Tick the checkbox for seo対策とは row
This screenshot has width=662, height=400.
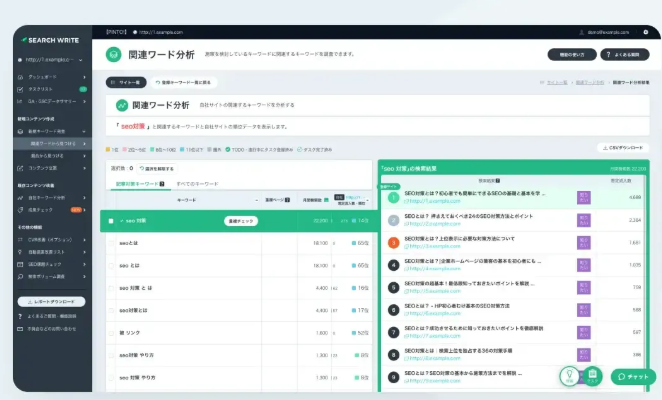(x=111, y=310)
